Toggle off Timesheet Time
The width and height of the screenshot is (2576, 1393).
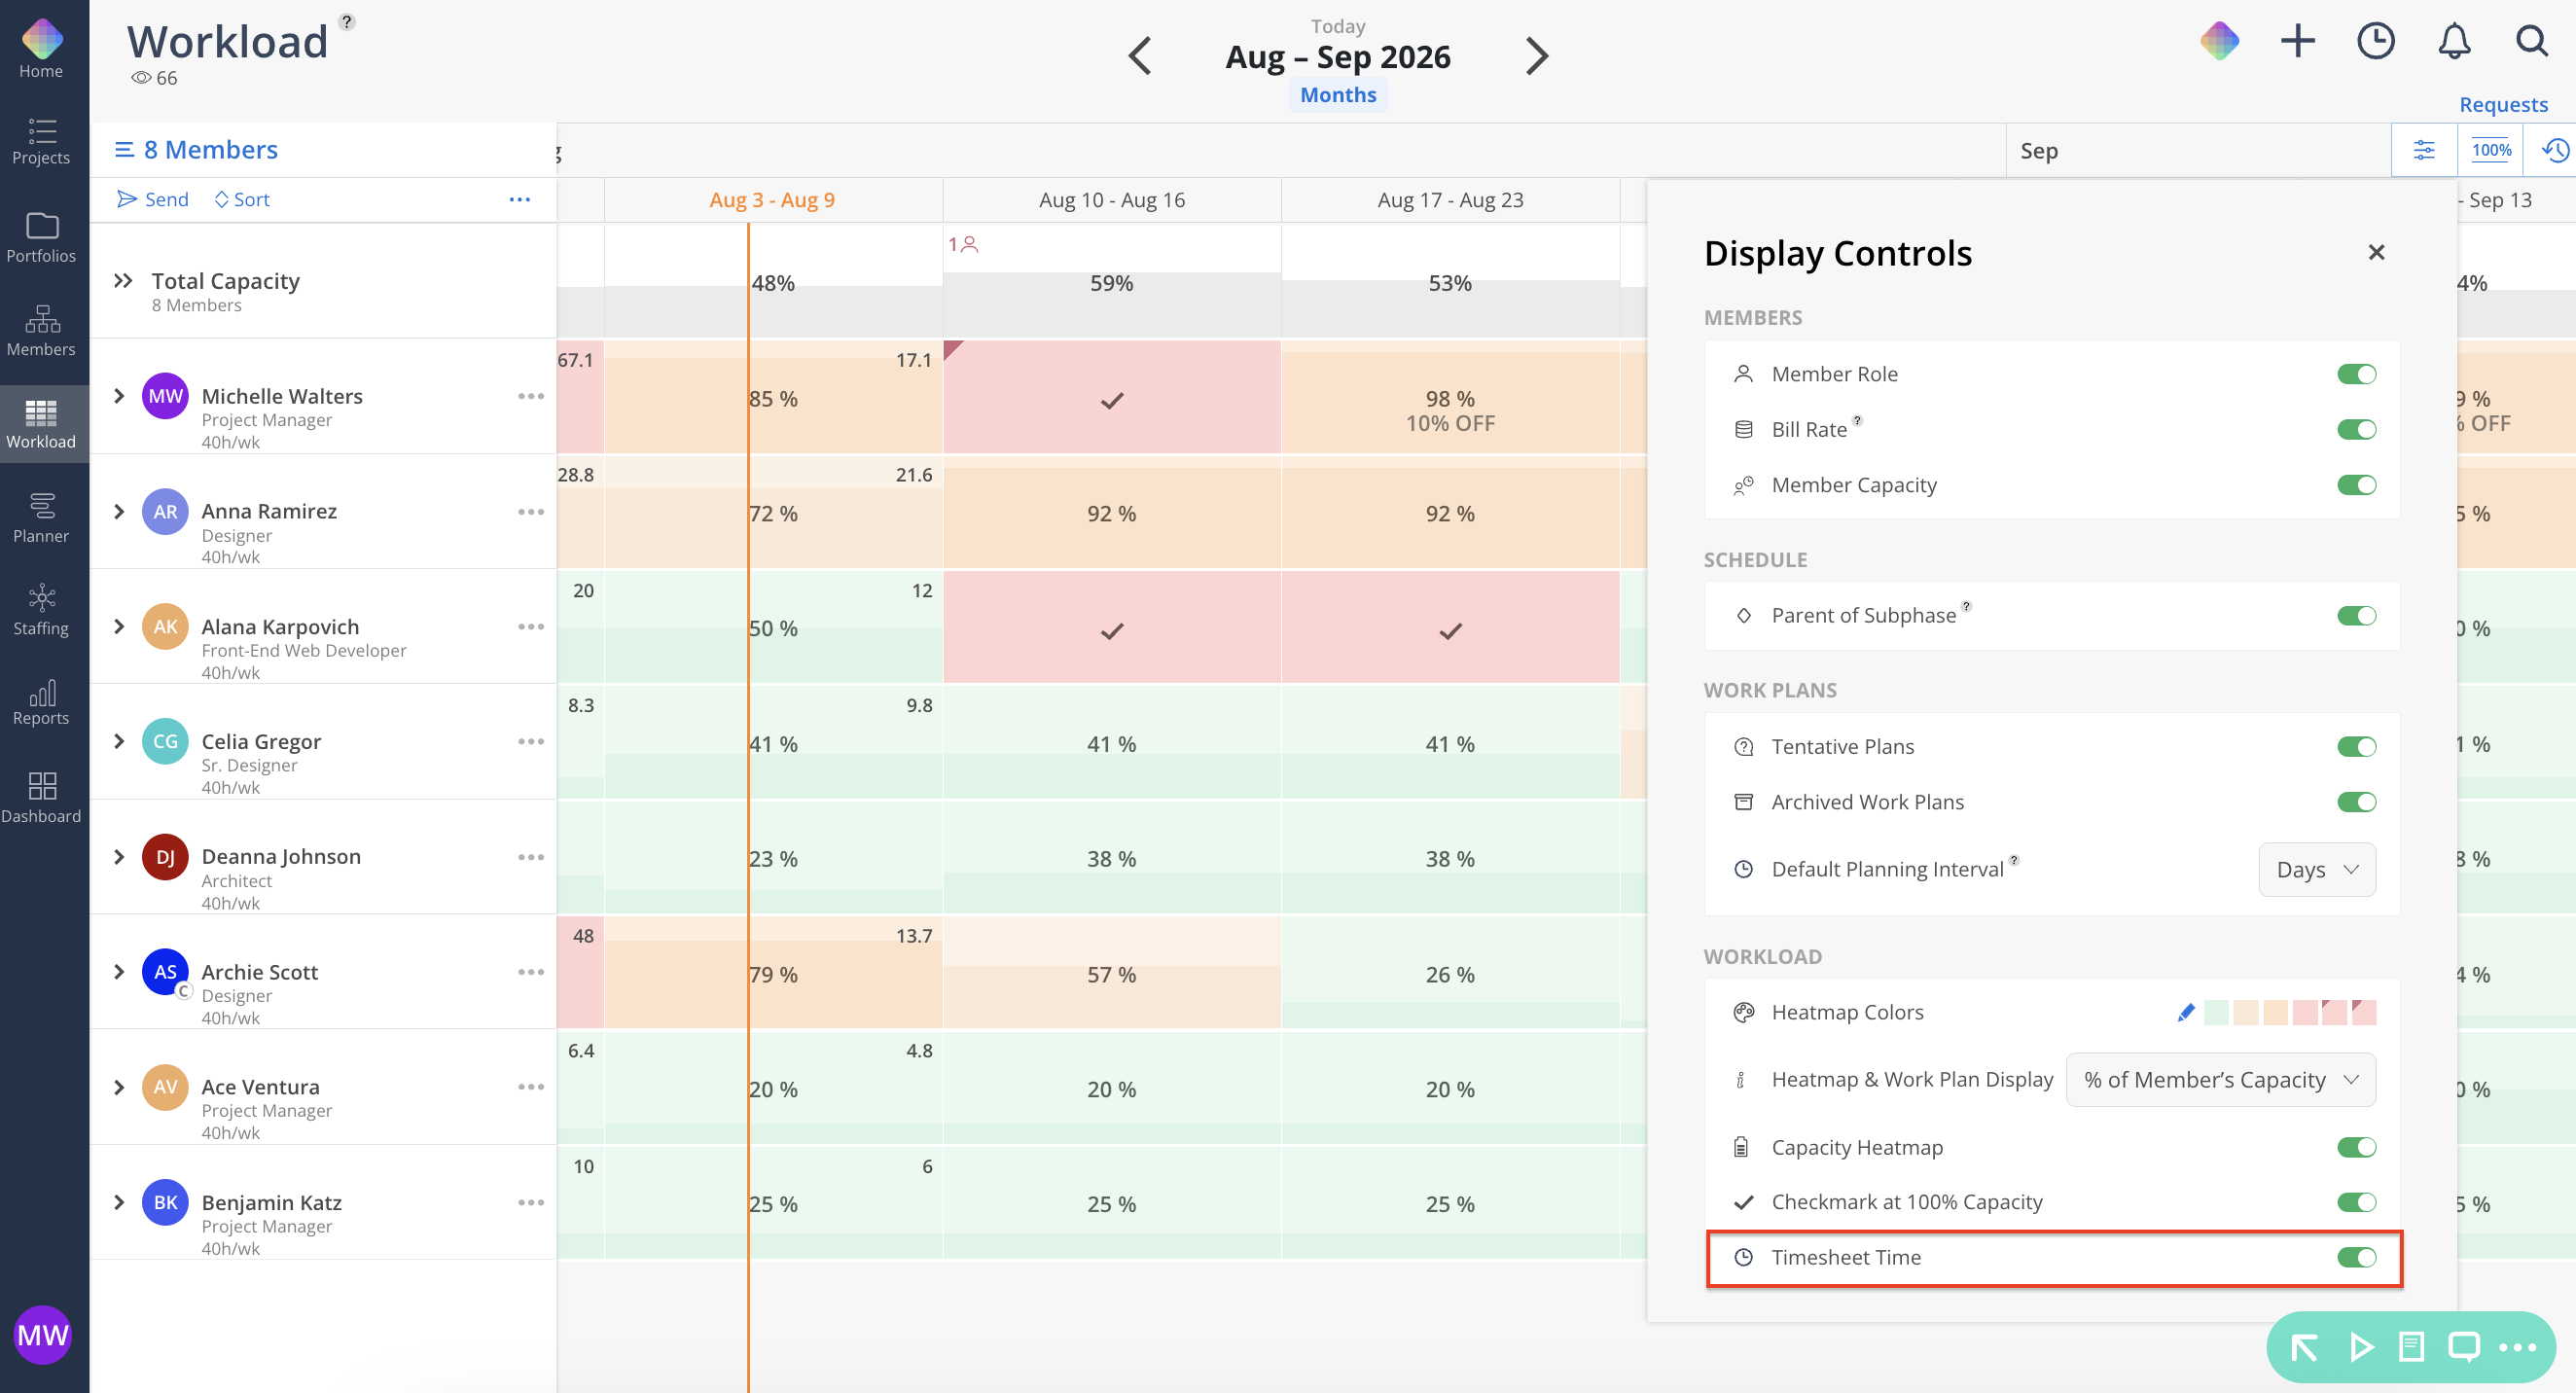[x=2356, y=1257]
